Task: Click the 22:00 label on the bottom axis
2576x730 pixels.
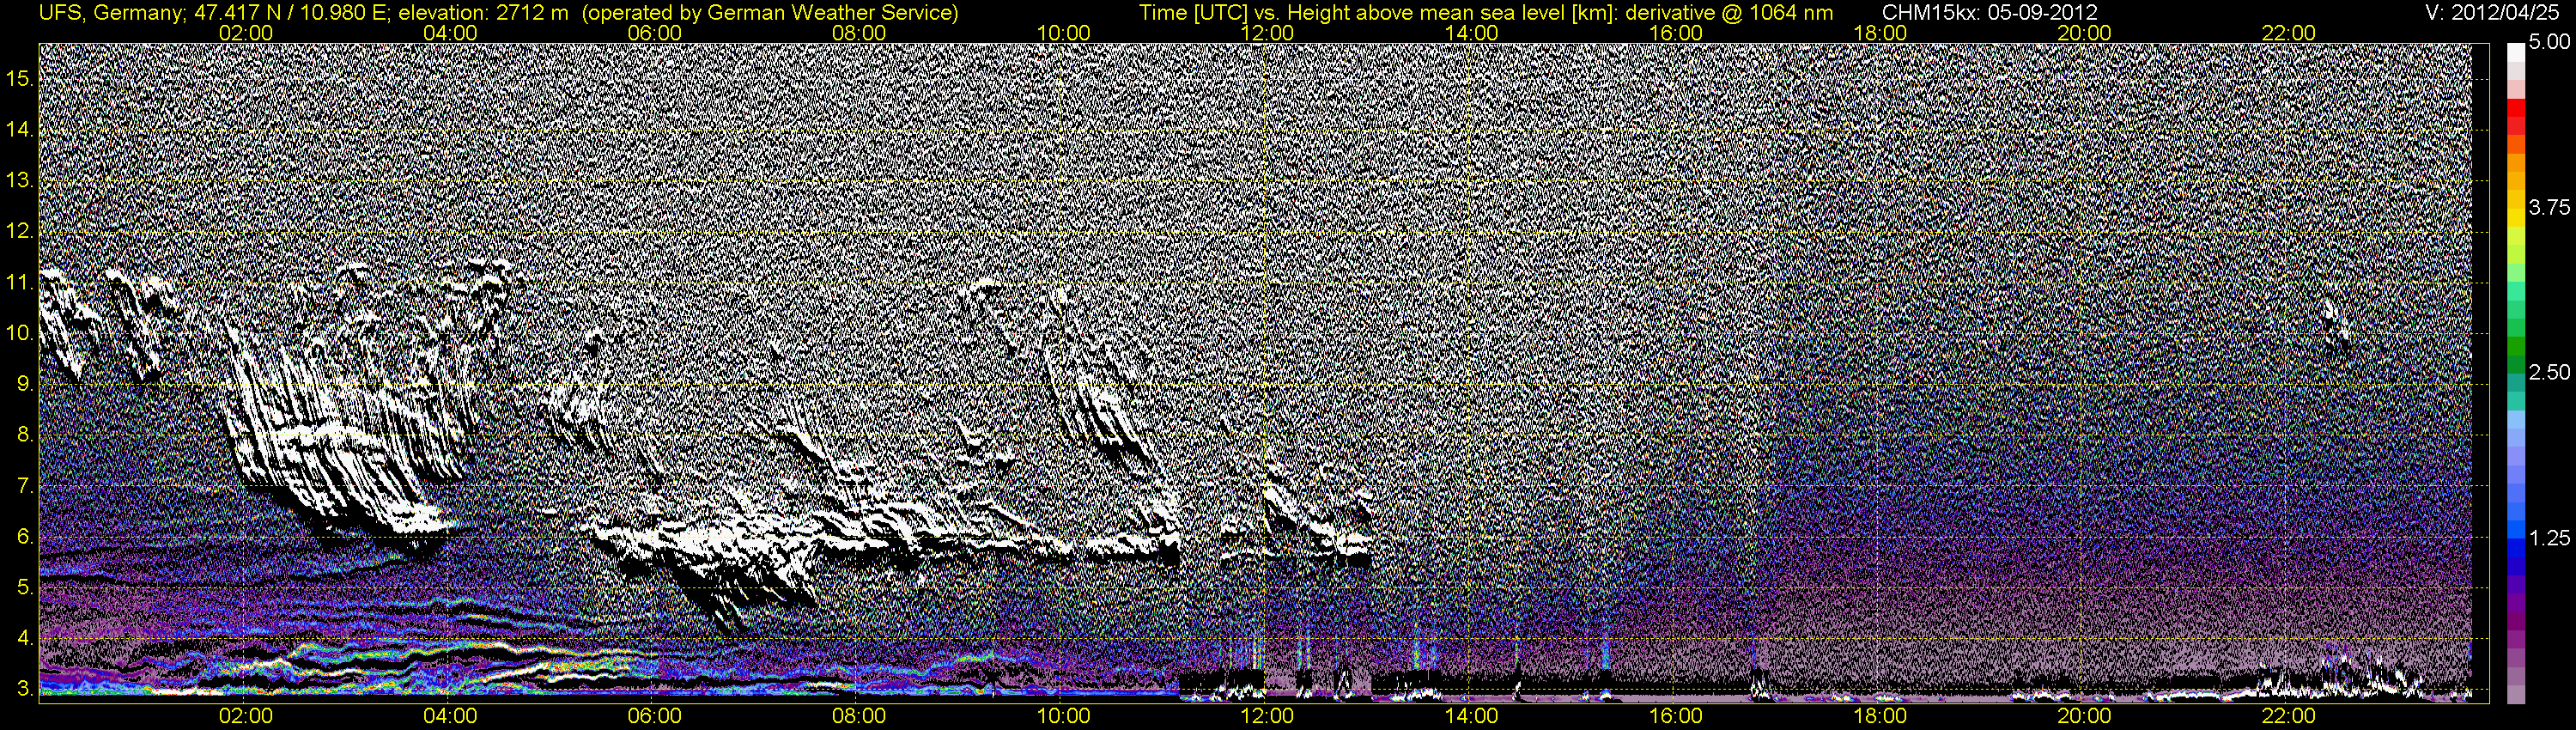Action: tap(2289, 716)
